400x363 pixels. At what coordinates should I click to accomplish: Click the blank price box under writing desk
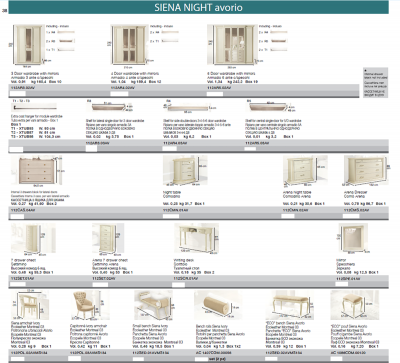pyautogui.click(x=179, y=285)
